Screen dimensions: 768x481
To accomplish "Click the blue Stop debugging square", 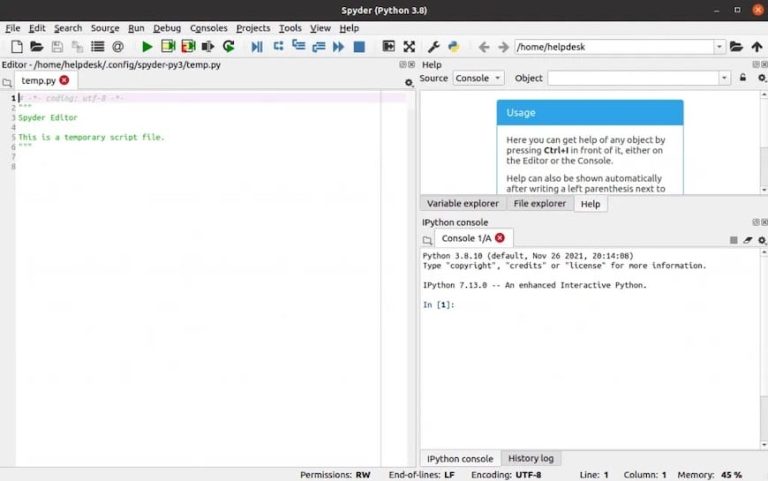I will 359,47.
